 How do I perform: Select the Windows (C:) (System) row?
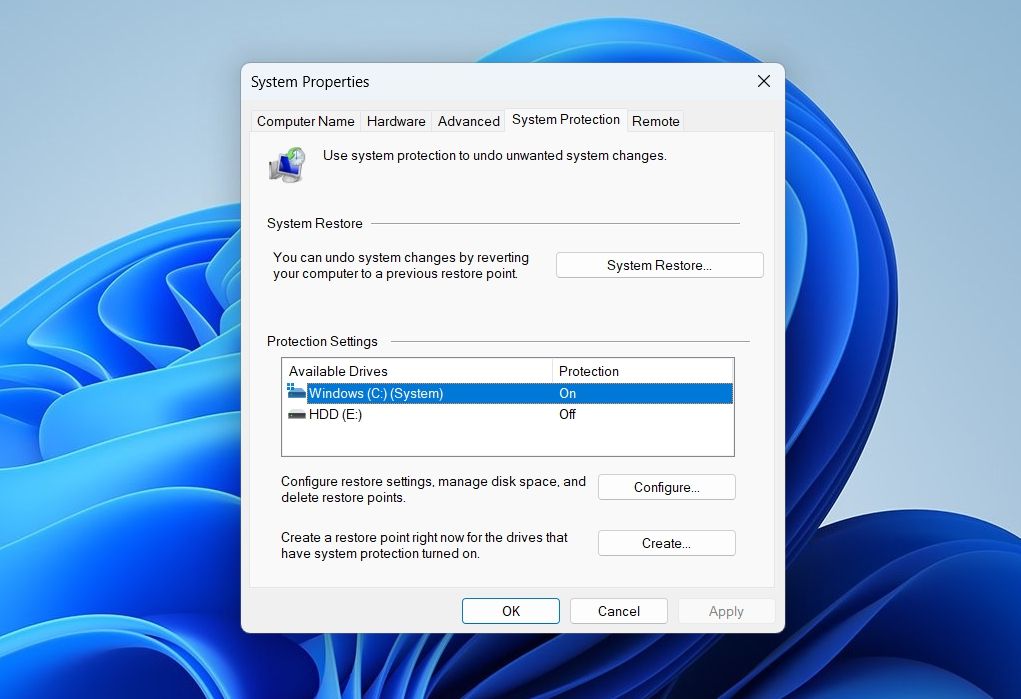(508, 393)
